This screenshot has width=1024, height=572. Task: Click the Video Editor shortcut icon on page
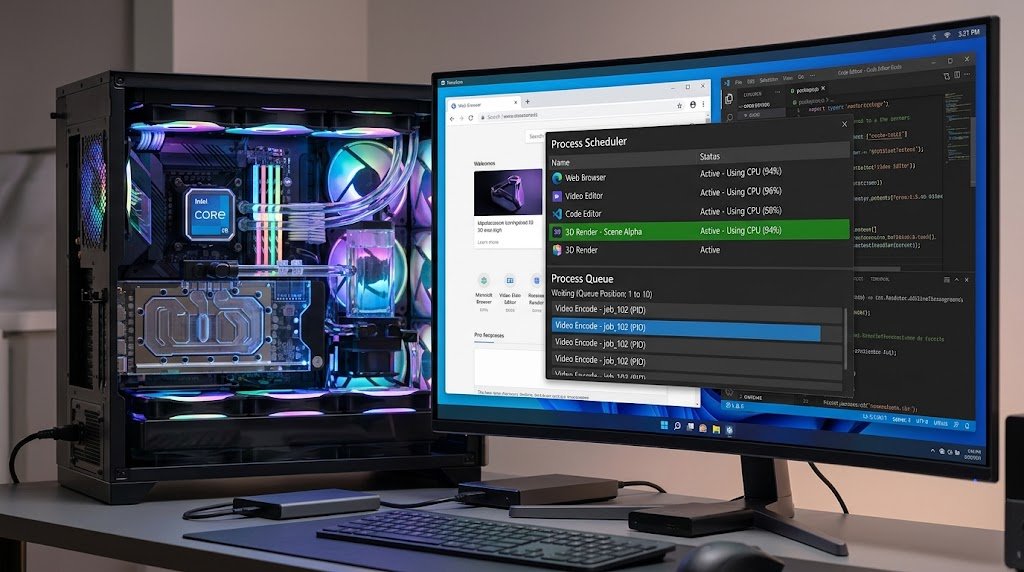[x=510, y=280]
